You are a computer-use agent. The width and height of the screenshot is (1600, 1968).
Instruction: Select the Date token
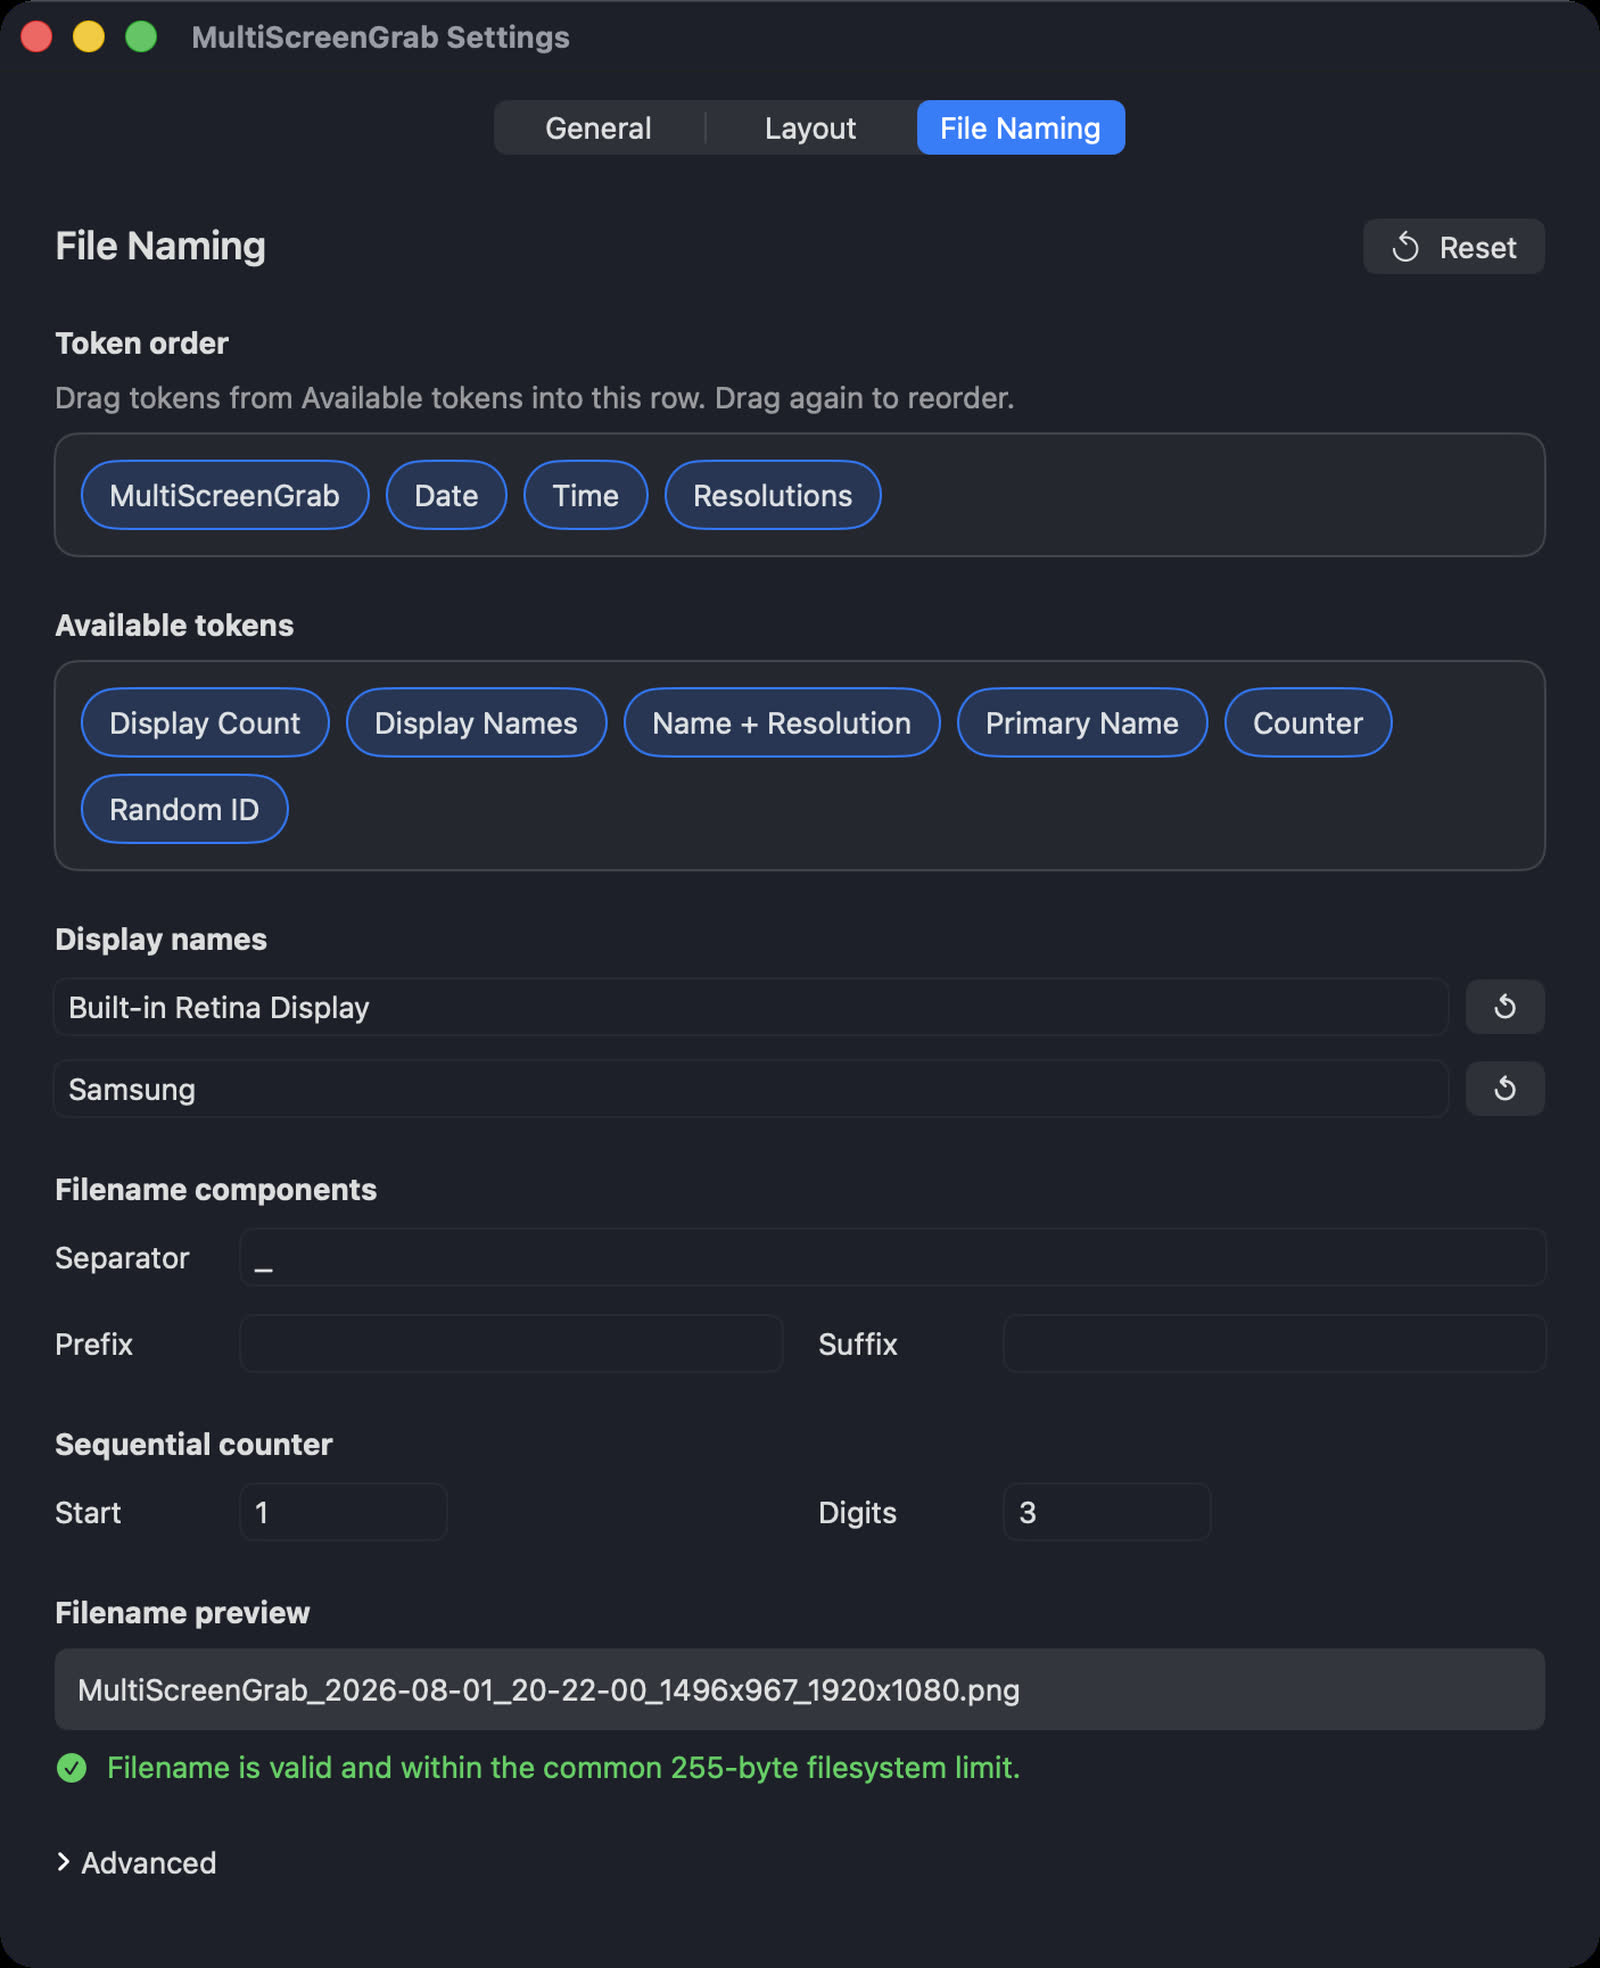(x=446, y=495)
